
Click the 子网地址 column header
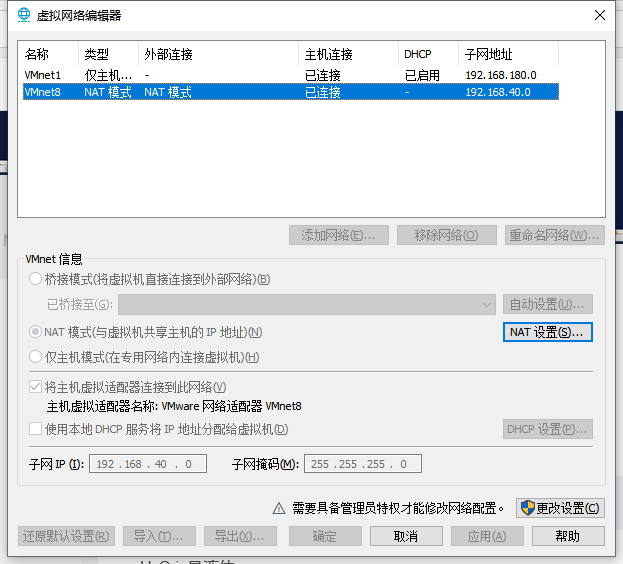[509, 54]
